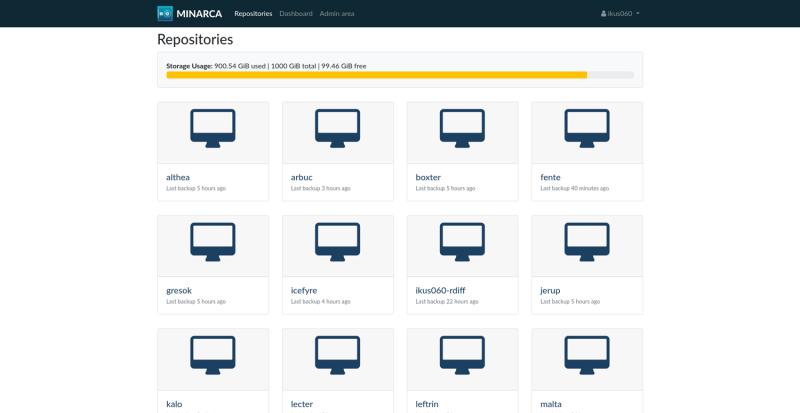
Task: Select the boxter monitor icon
Action: pos(462,129)
